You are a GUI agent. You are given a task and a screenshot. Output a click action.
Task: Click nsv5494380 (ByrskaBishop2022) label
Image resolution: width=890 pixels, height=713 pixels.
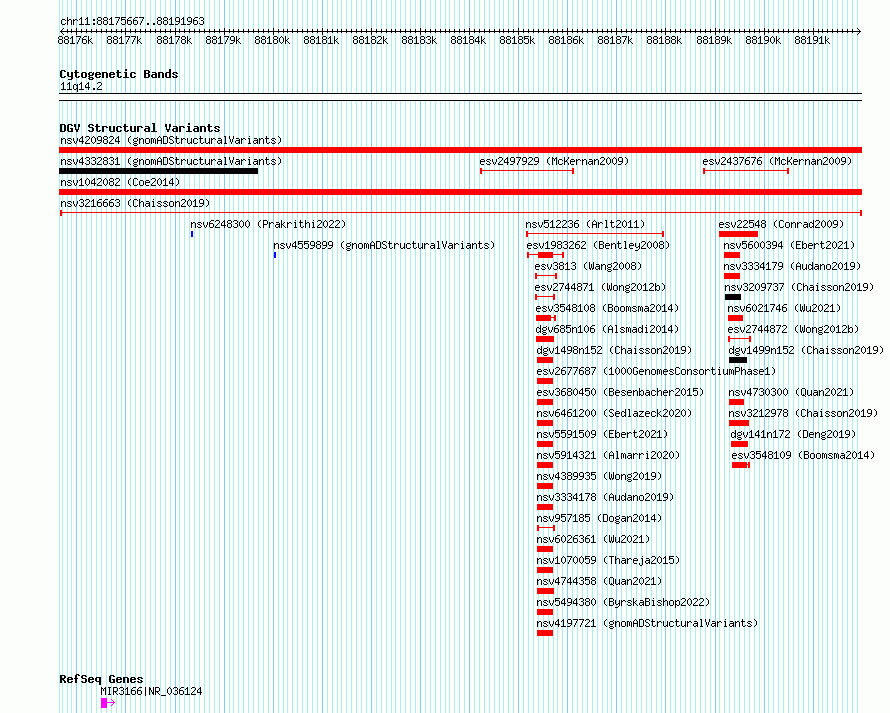point(623,602)
